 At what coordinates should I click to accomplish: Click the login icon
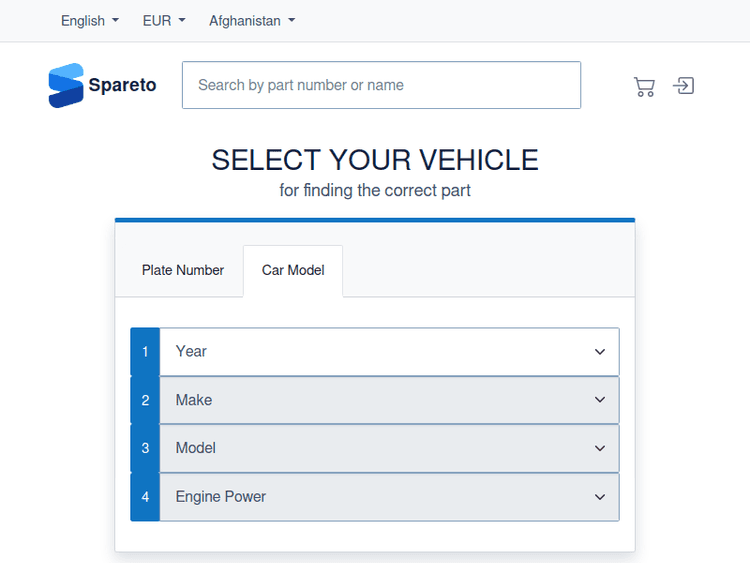point(683,86)
